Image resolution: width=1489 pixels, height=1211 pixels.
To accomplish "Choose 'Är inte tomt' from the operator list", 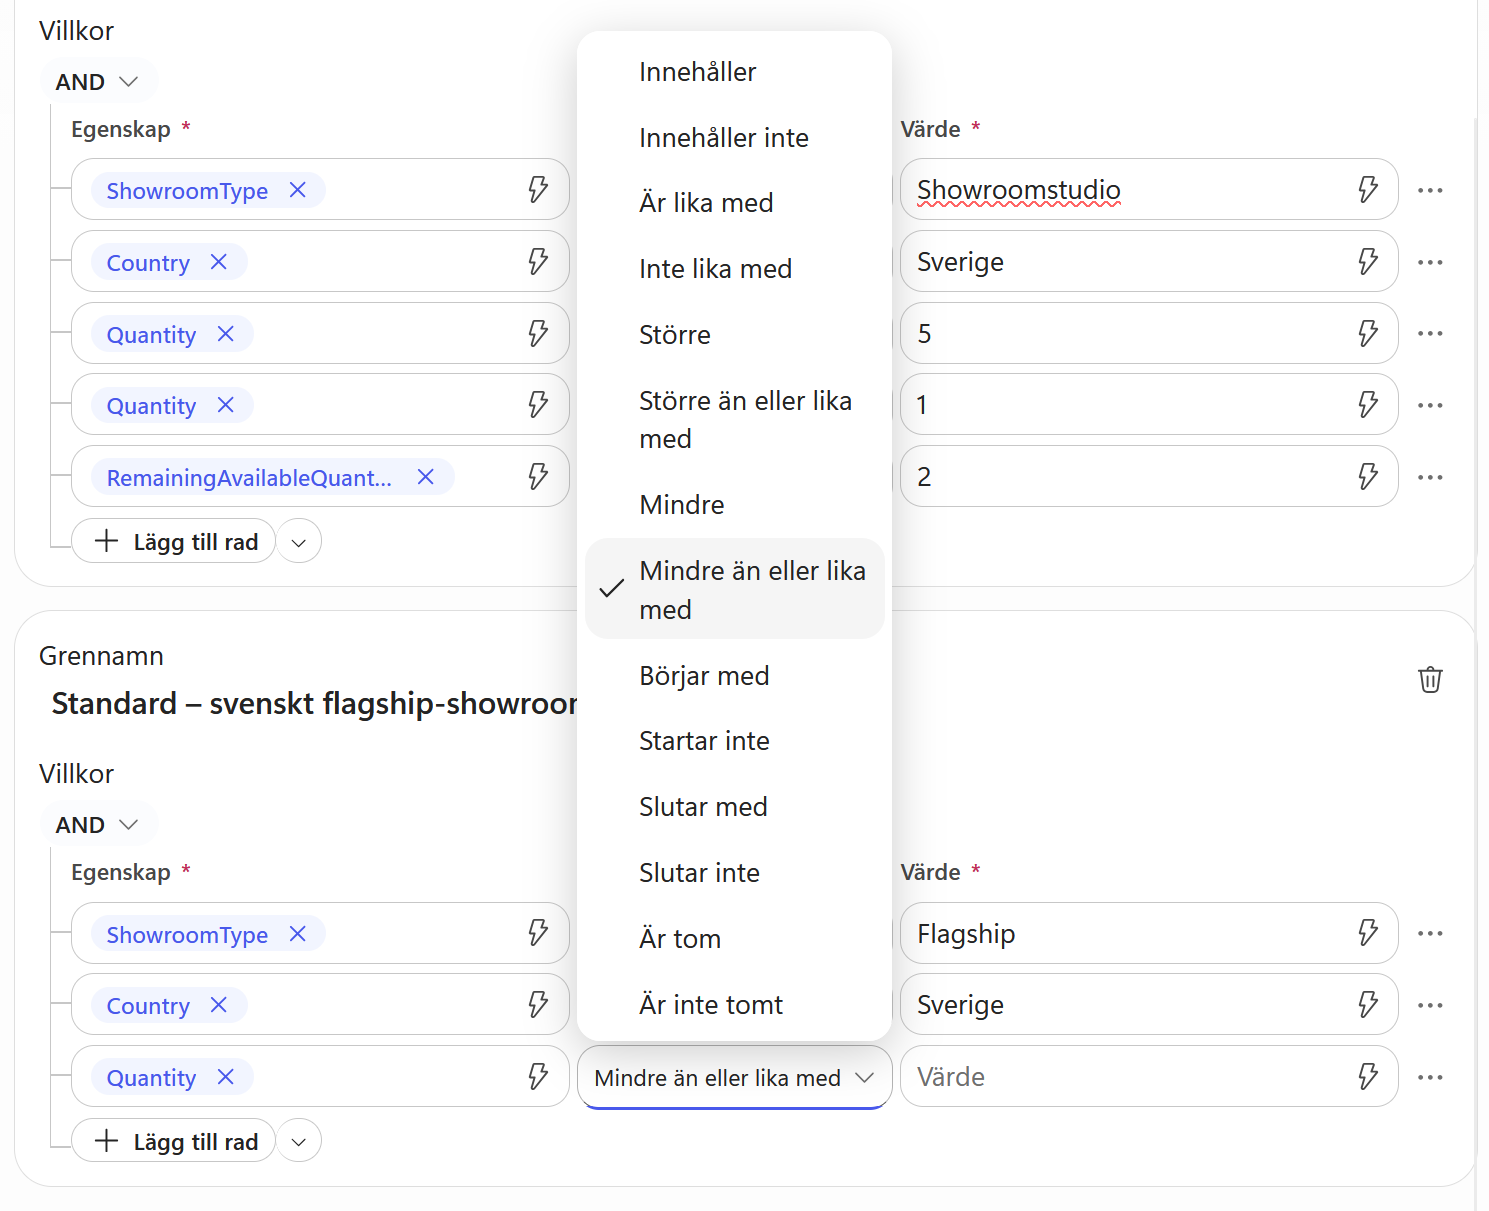I will coord(735,1005).
